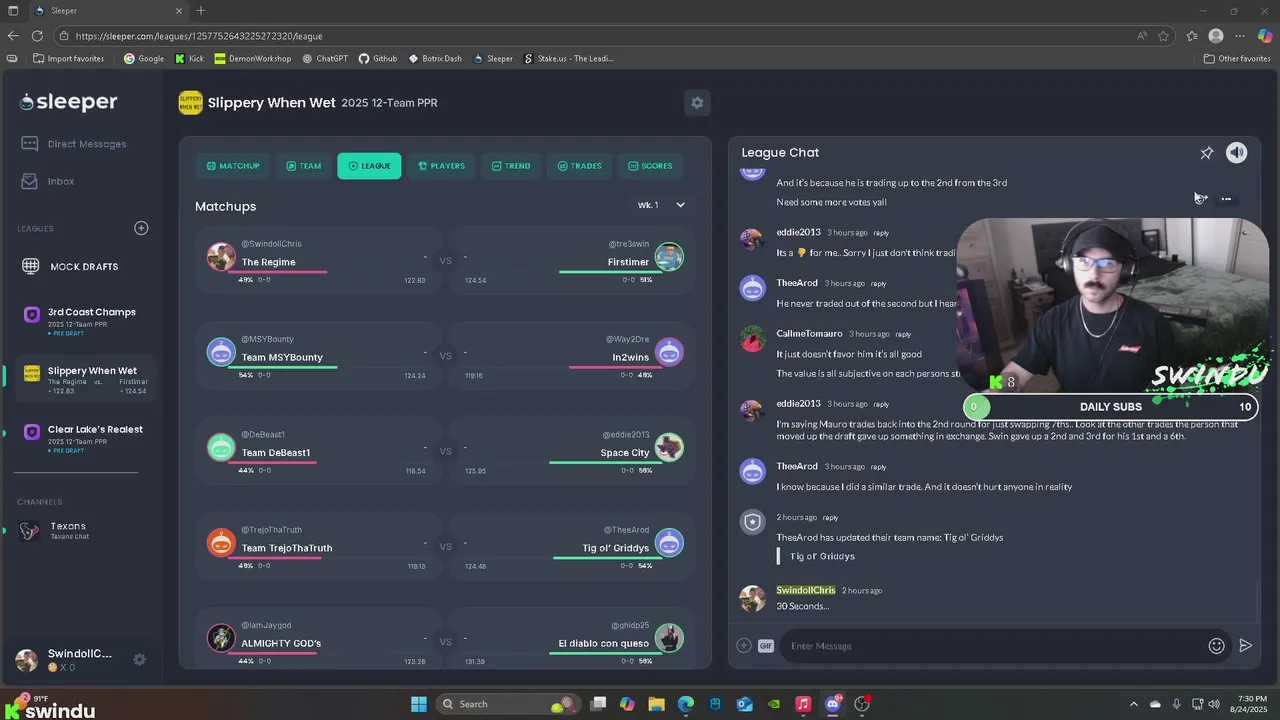This screenshot has height=720, width=1280.
Task: Open Discord from the taskbar
Action: coord(833,704)
